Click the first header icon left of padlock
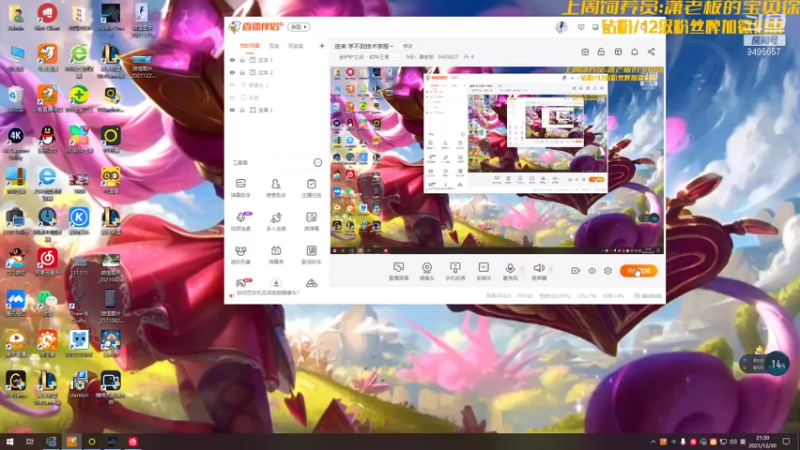 (585, 52)
